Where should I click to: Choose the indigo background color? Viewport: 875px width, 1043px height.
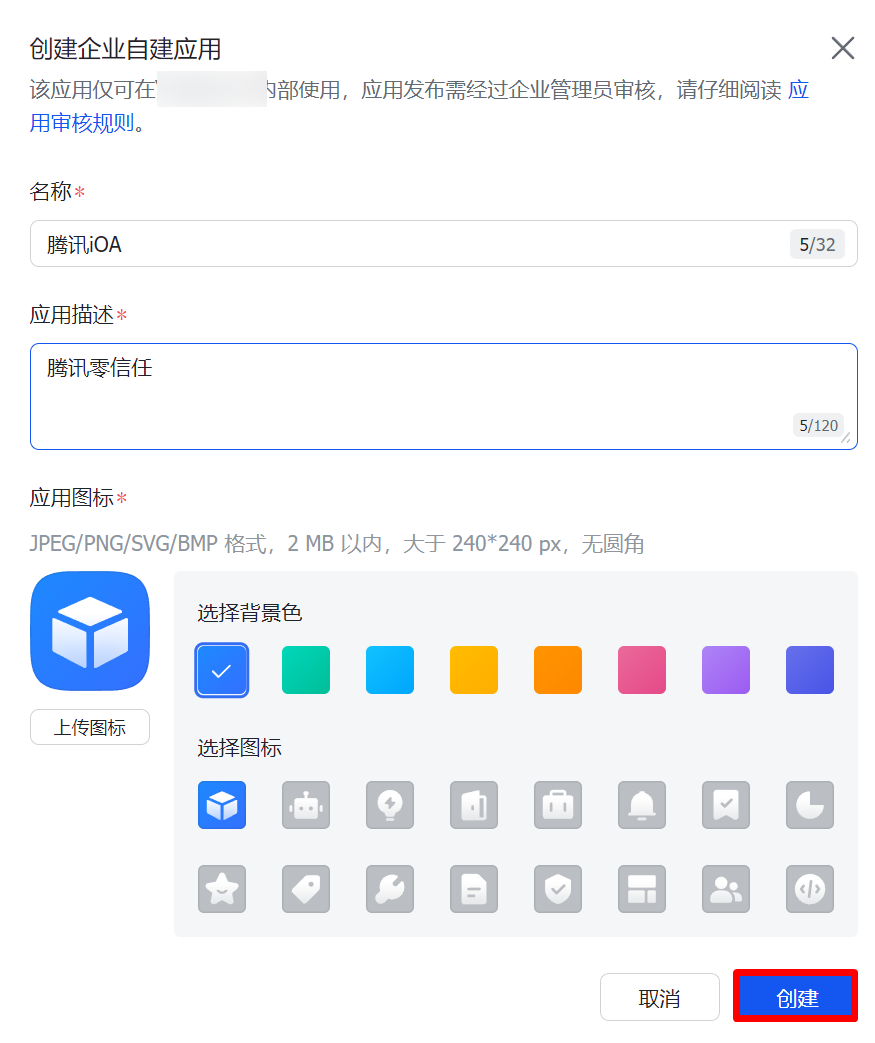point(810,670)
